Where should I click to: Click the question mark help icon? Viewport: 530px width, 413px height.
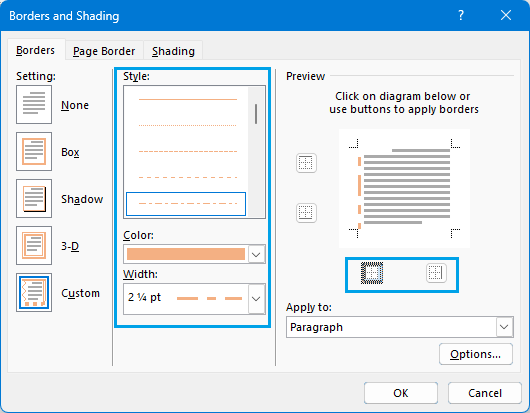coord(461,15)
